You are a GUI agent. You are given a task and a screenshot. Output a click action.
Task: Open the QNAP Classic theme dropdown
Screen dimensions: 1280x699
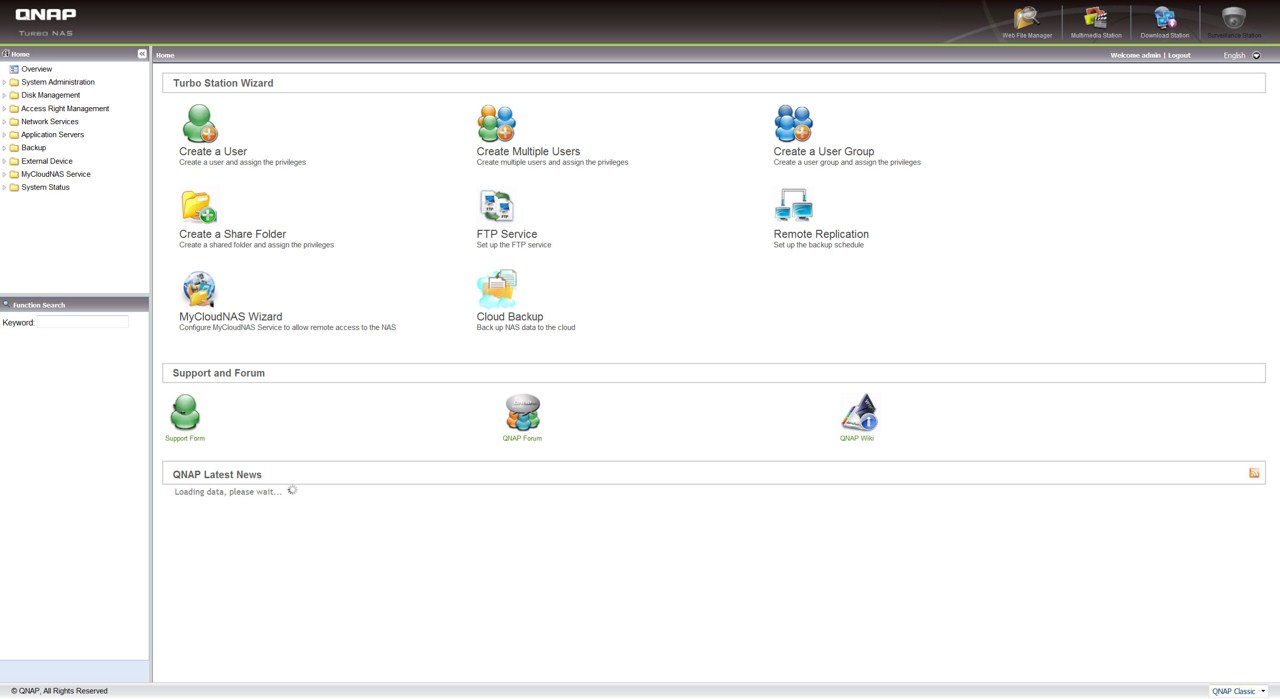click(1238, 691)
